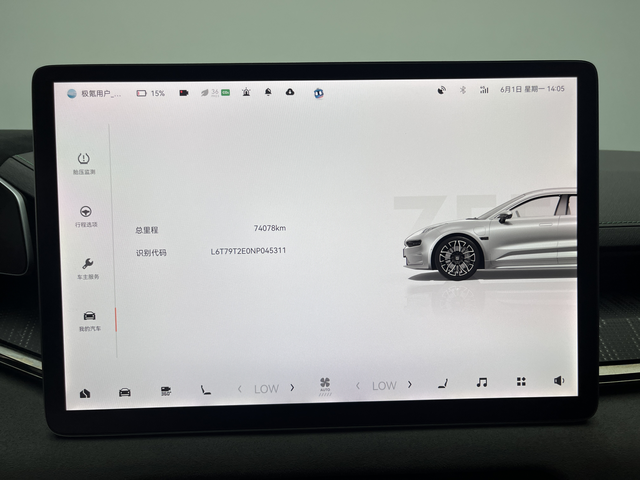The height and width of the screenshot is (480, 640).
Task: Open trip options (行程选项) in sidebar
Action: coord(86,216)
